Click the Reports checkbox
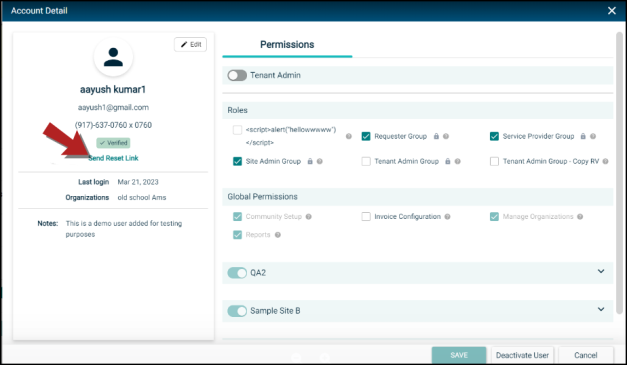Viewport: 627px width, 365px height. (238, 235)
